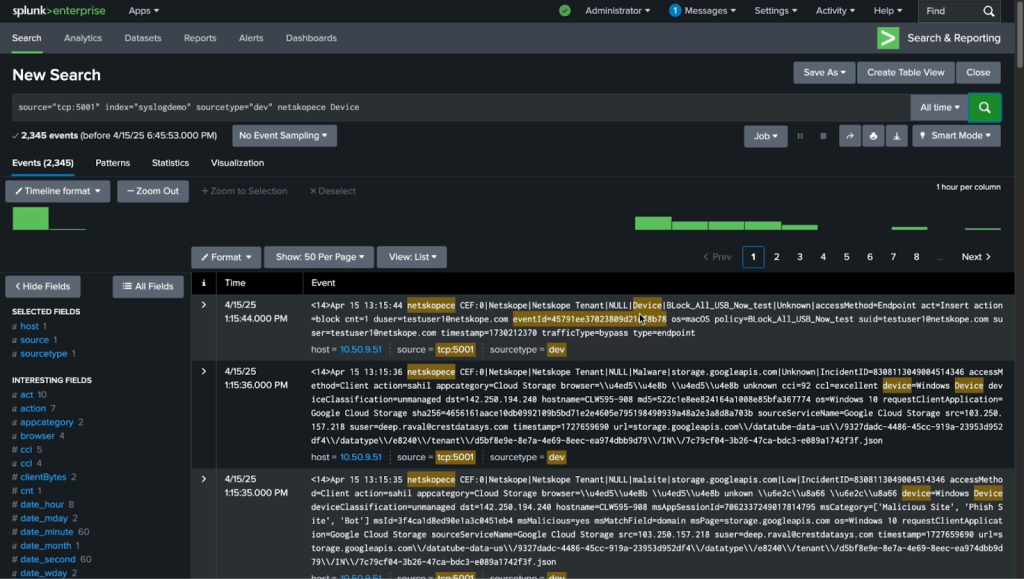1024x579 pixels.
Task: Open the Timeline format dropdown
Action: coord(57,191)
